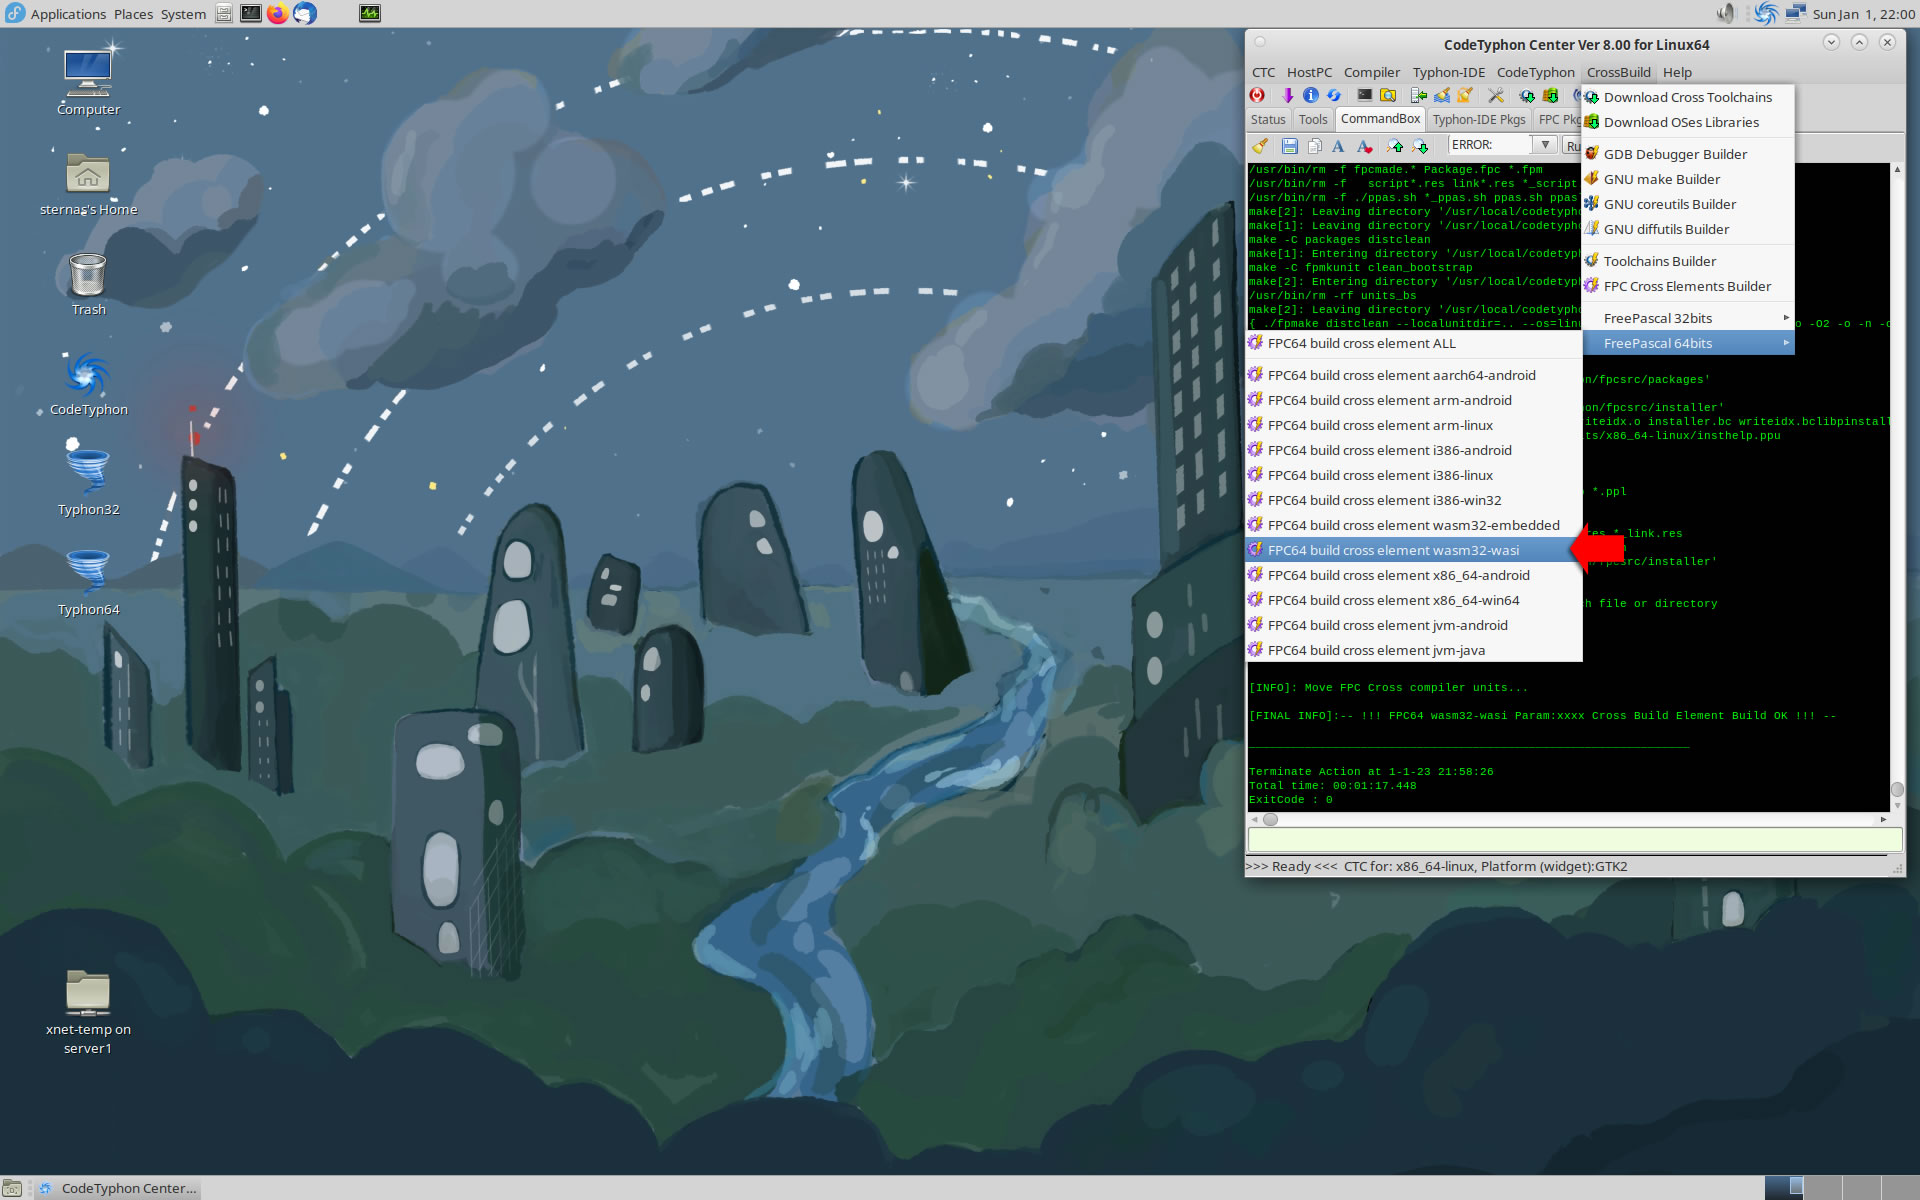Open the Typhon64 desktop icon
The height and width of the screenshot is (1200, 1920).
click(x=88, y=581)
